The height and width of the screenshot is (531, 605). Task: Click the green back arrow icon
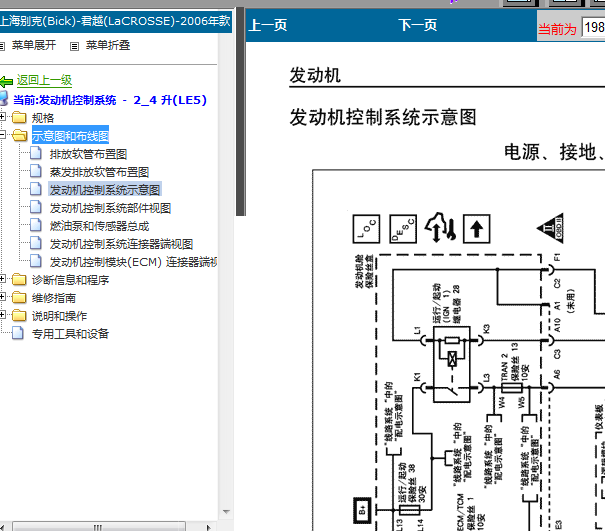[6, 81]
